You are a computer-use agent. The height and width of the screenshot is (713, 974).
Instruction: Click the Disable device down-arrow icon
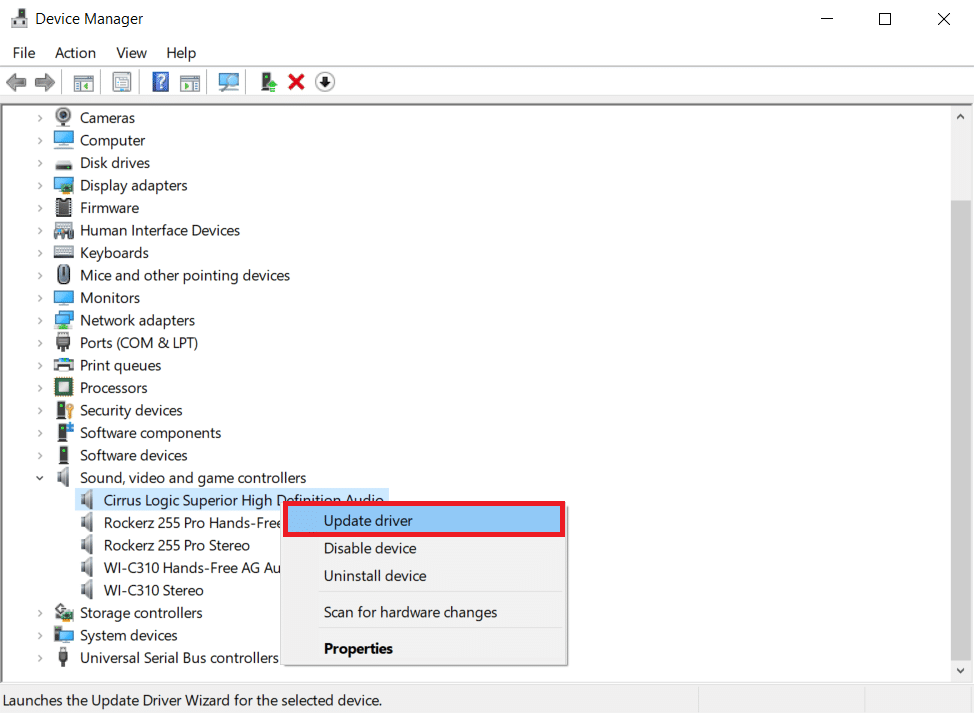pyautogui.click(x=324, y=82)
